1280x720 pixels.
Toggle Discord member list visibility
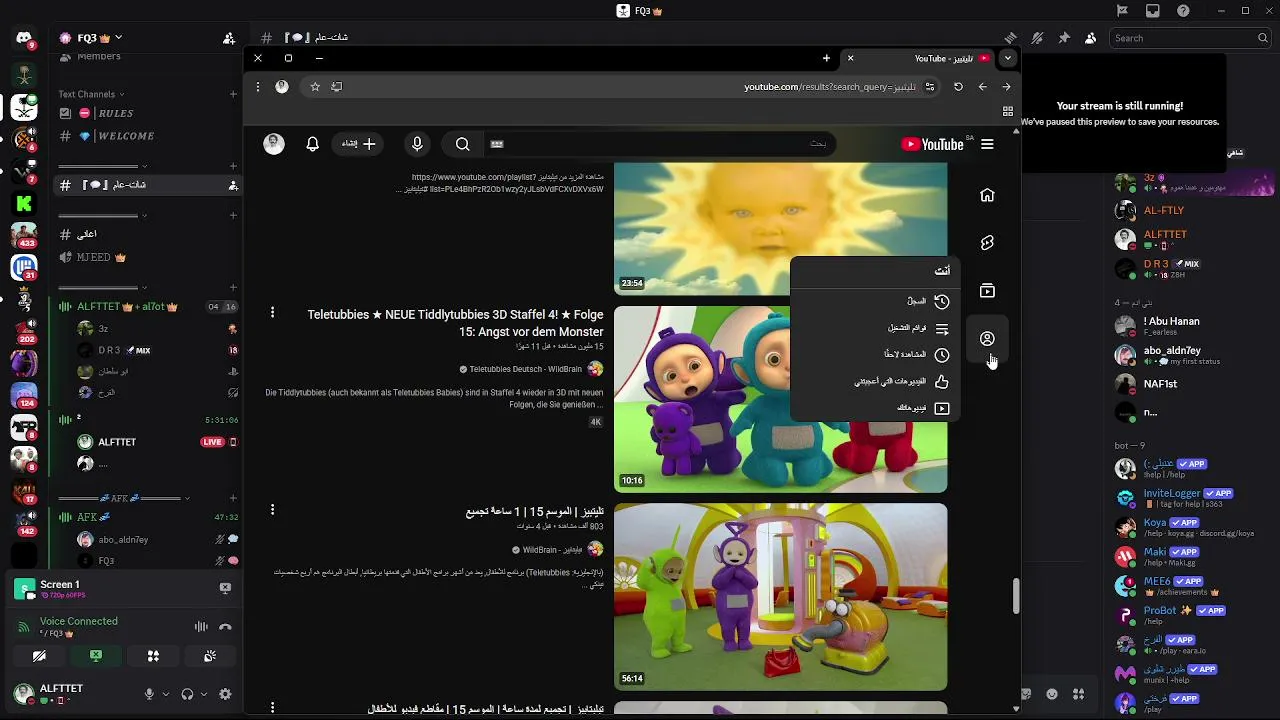[x=1090, y=38]
